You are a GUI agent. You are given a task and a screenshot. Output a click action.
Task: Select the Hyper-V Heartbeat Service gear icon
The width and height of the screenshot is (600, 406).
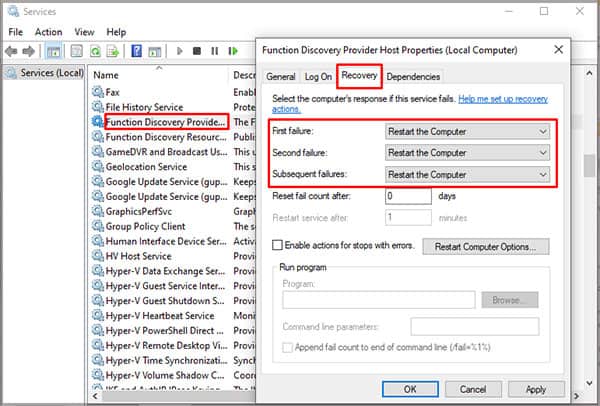click(x=98, y=316)
